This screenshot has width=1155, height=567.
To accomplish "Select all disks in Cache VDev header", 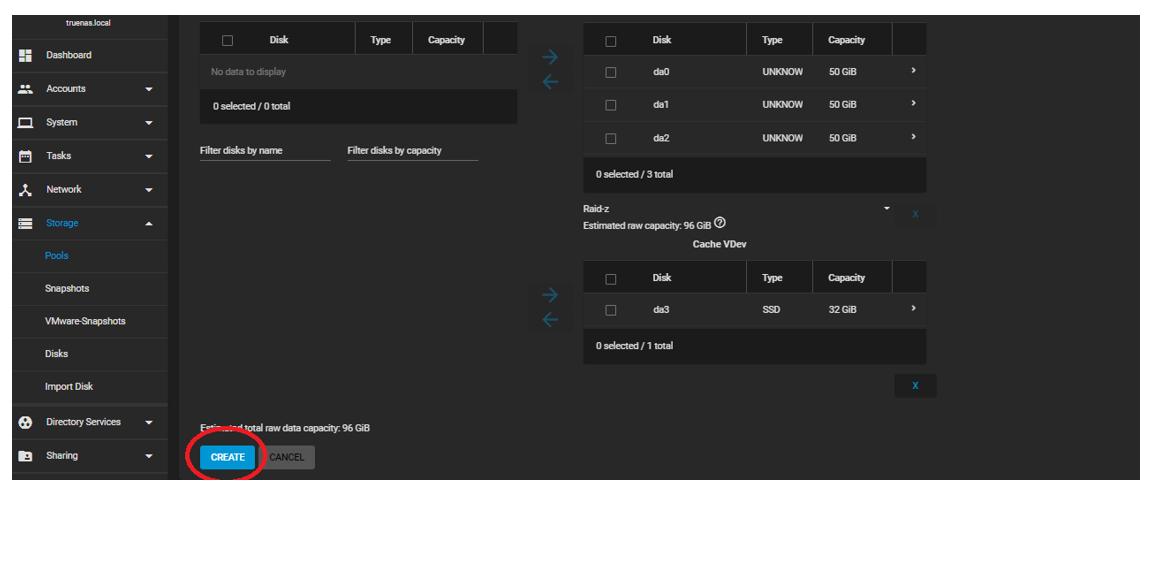I will click(611, 279).
